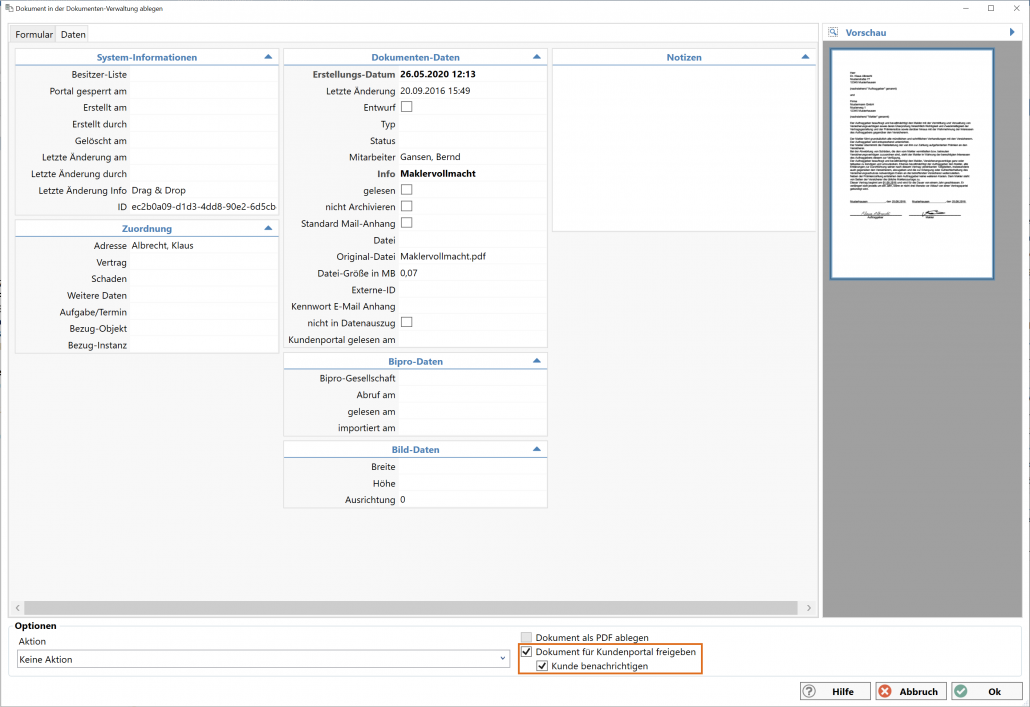The height and width of the screenshot is (707, 1030).
Task: Uncheck 'Kunde benachrichtigen'
Action: click(542, 666)
